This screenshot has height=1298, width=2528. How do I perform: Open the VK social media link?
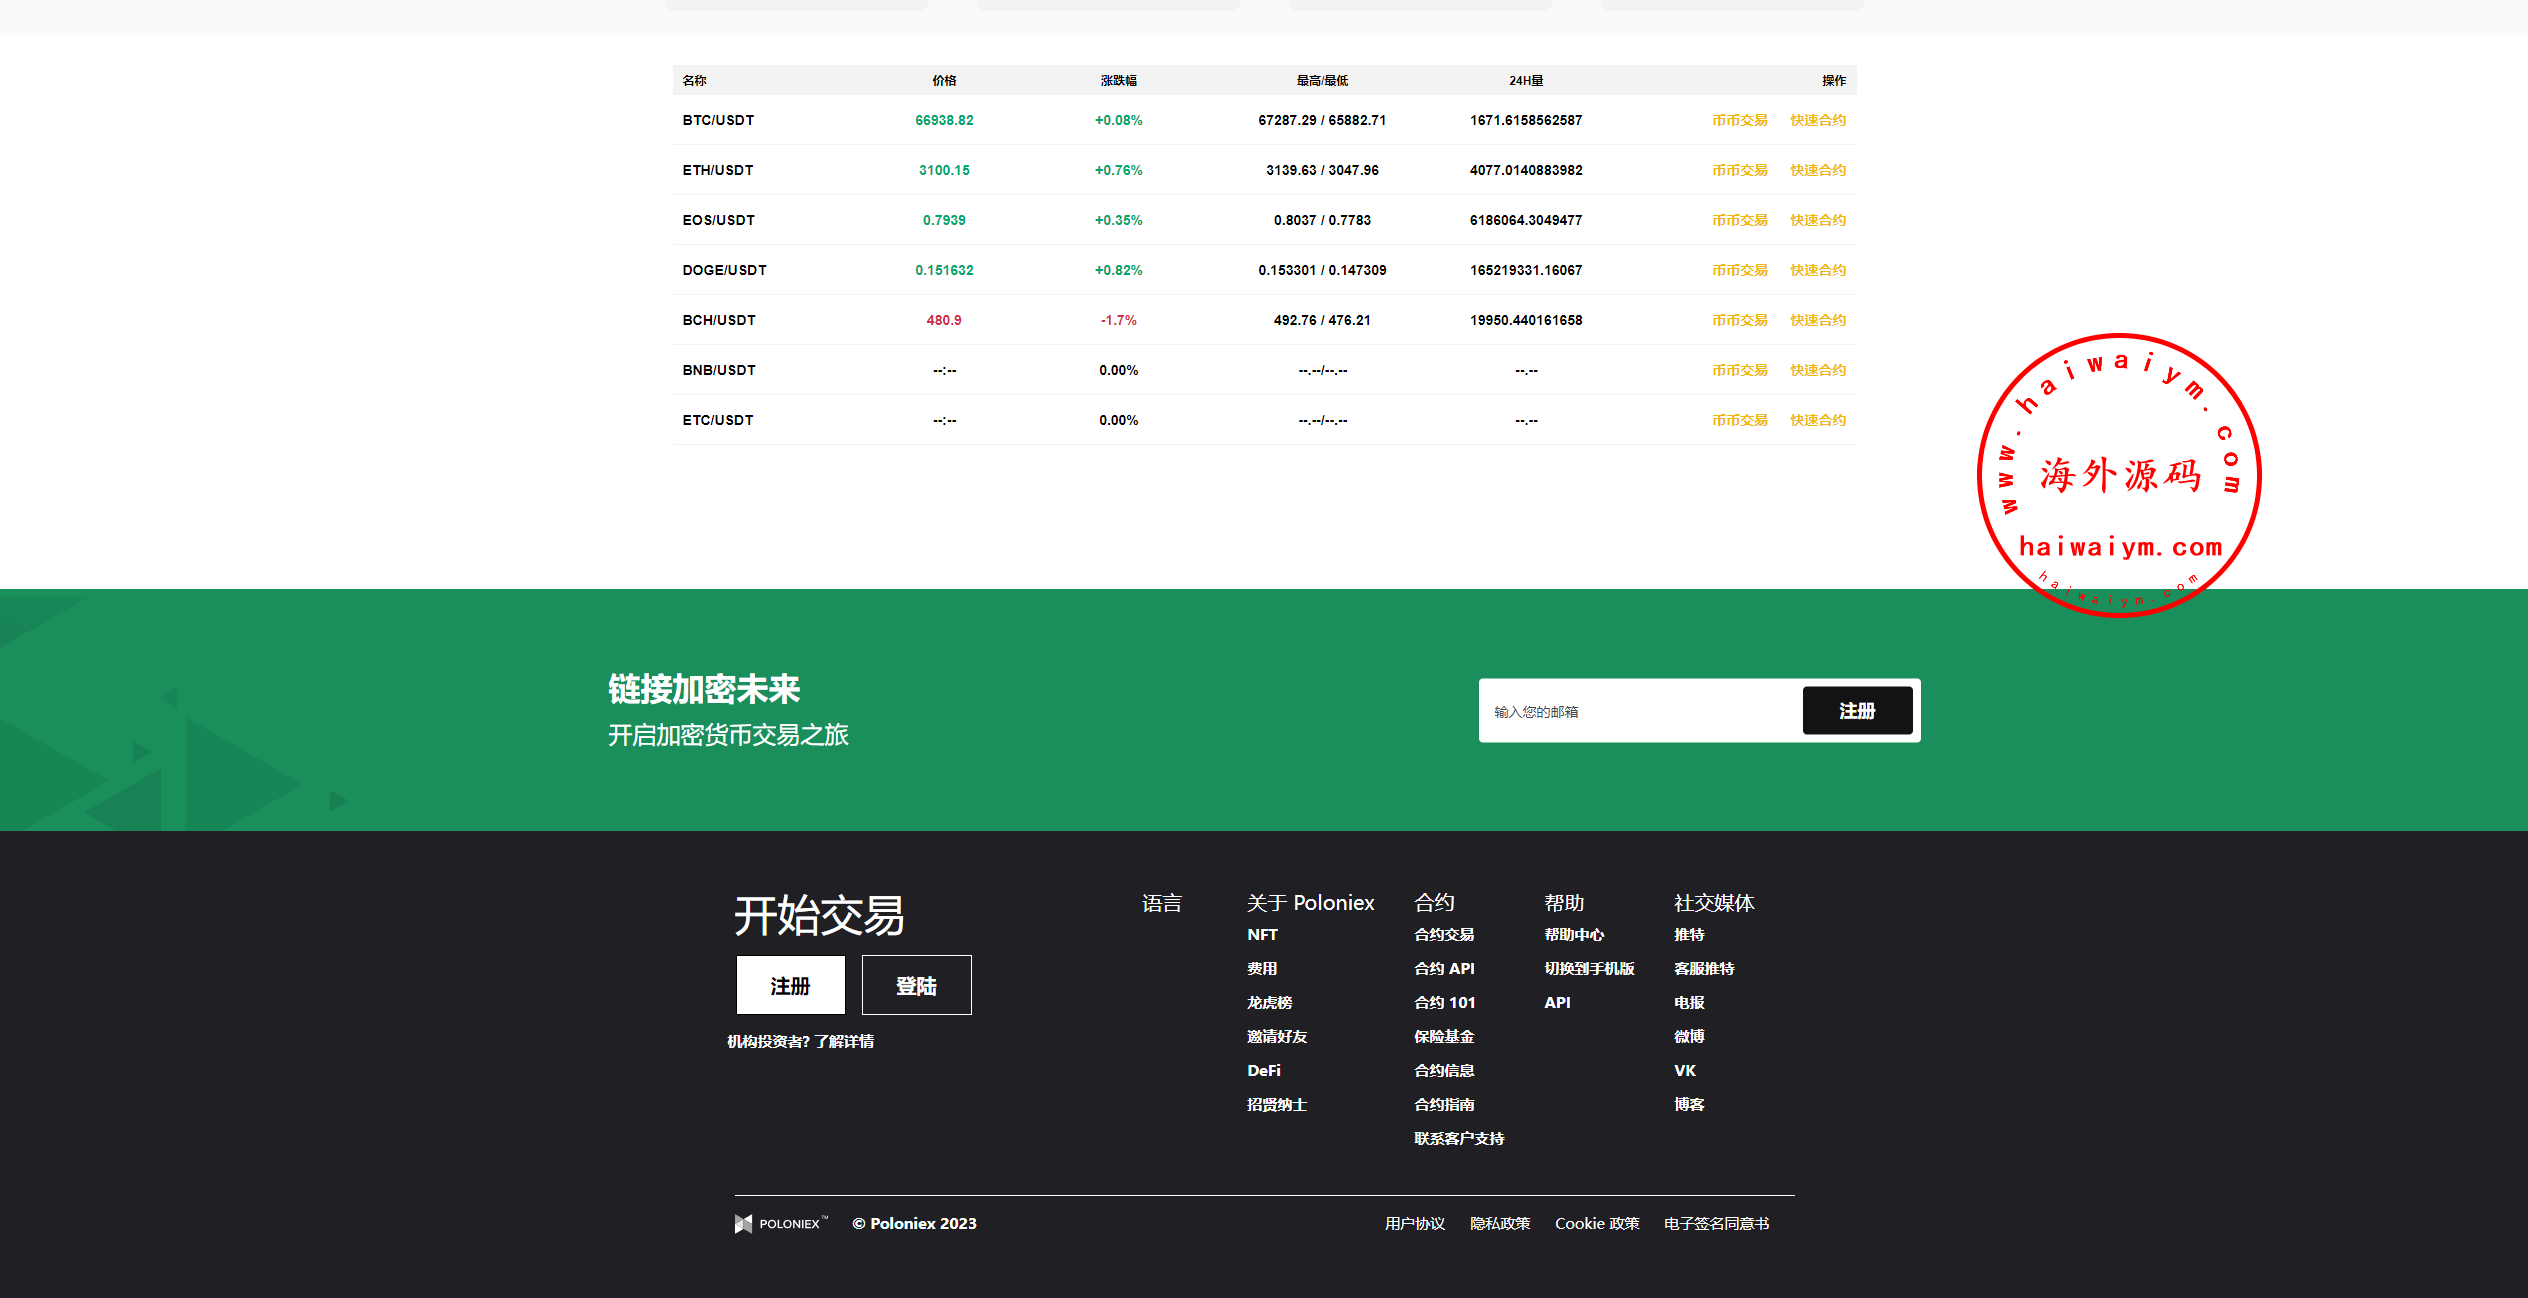1684,1070
